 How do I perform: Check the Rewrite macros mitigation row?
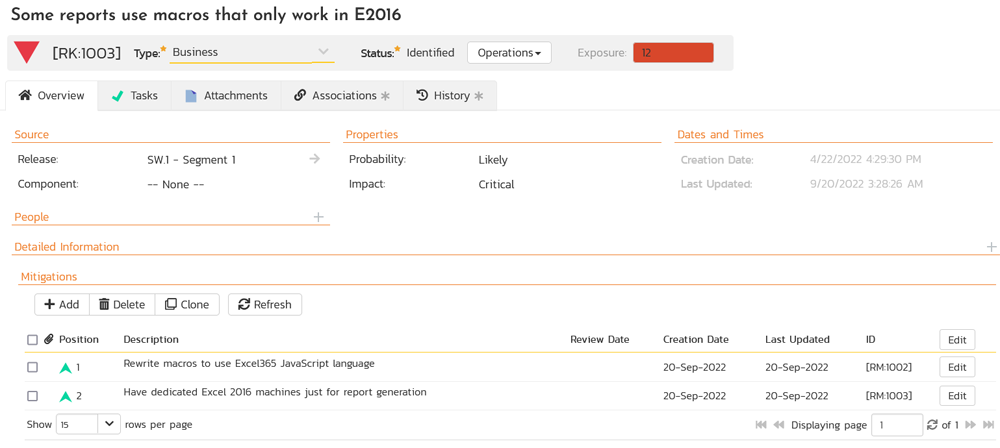33,368
